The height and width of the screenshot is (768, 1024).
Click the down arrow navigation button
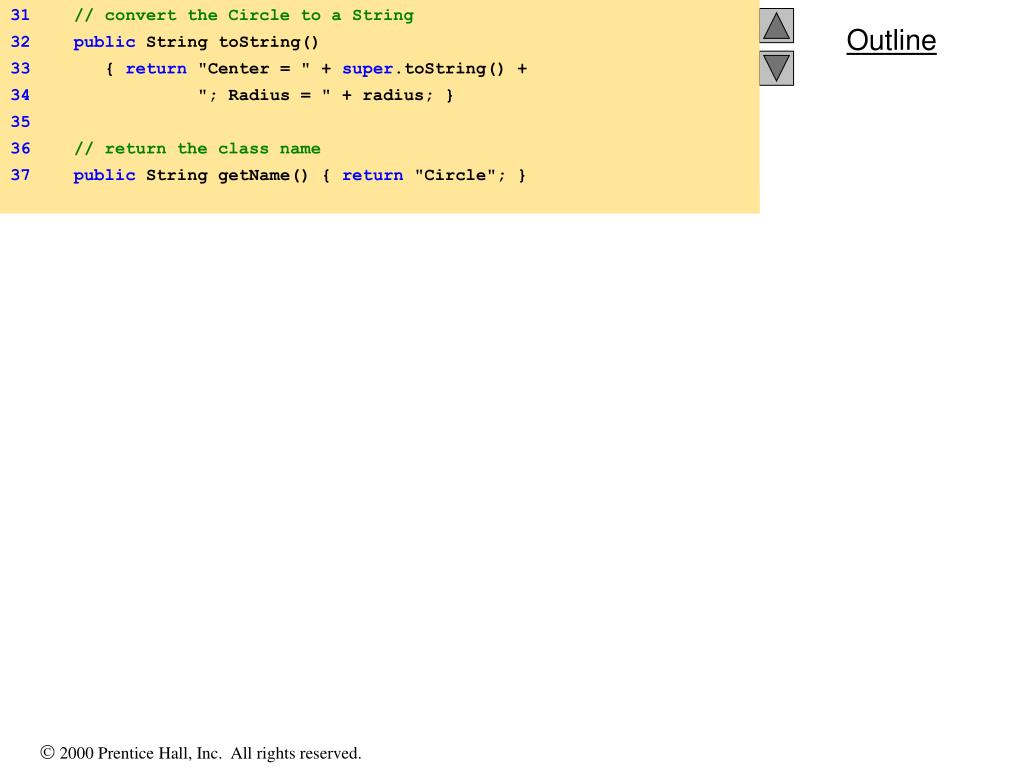tap(776, 69)
